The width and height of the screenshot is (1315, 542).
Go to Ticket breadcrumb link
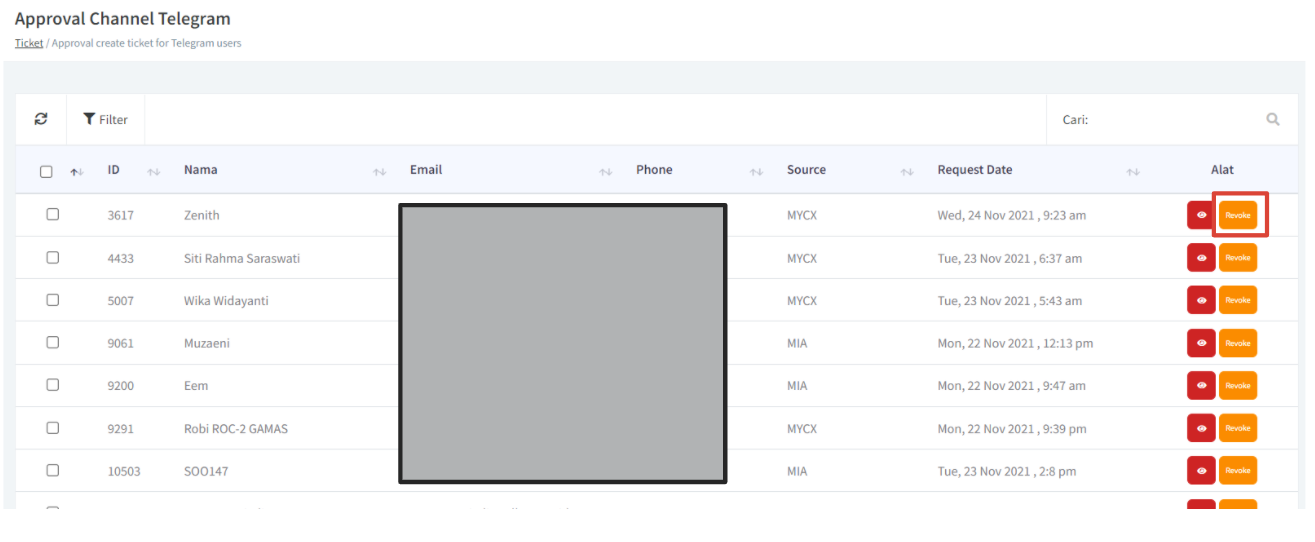[x=29, y=43]
